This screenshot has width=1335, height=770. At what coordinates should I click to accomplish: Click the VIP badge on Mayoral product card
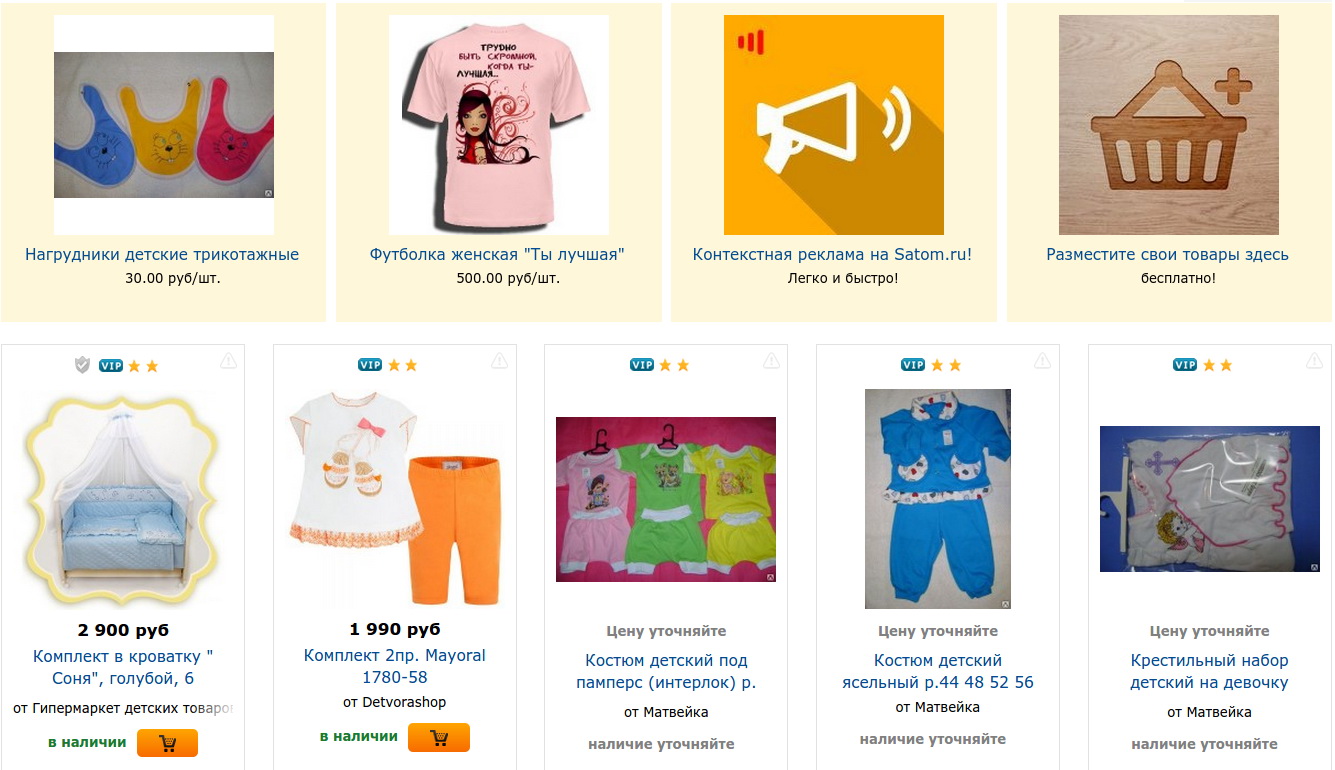coord(370,365)
